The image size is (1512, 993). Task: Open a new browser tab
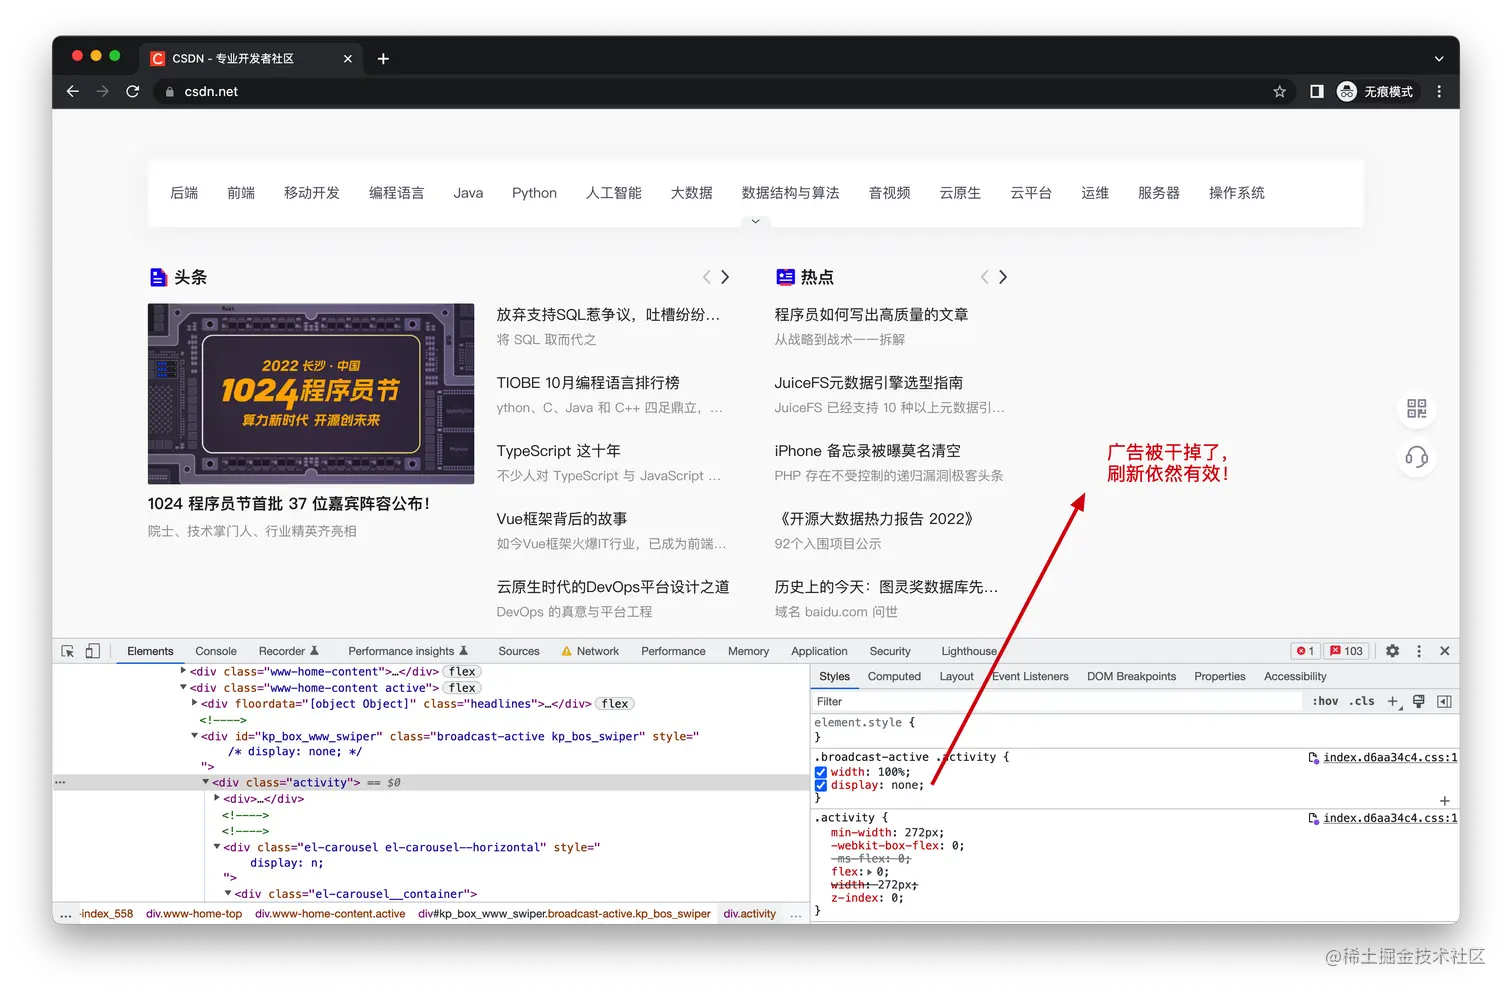[x=383, y=59]
